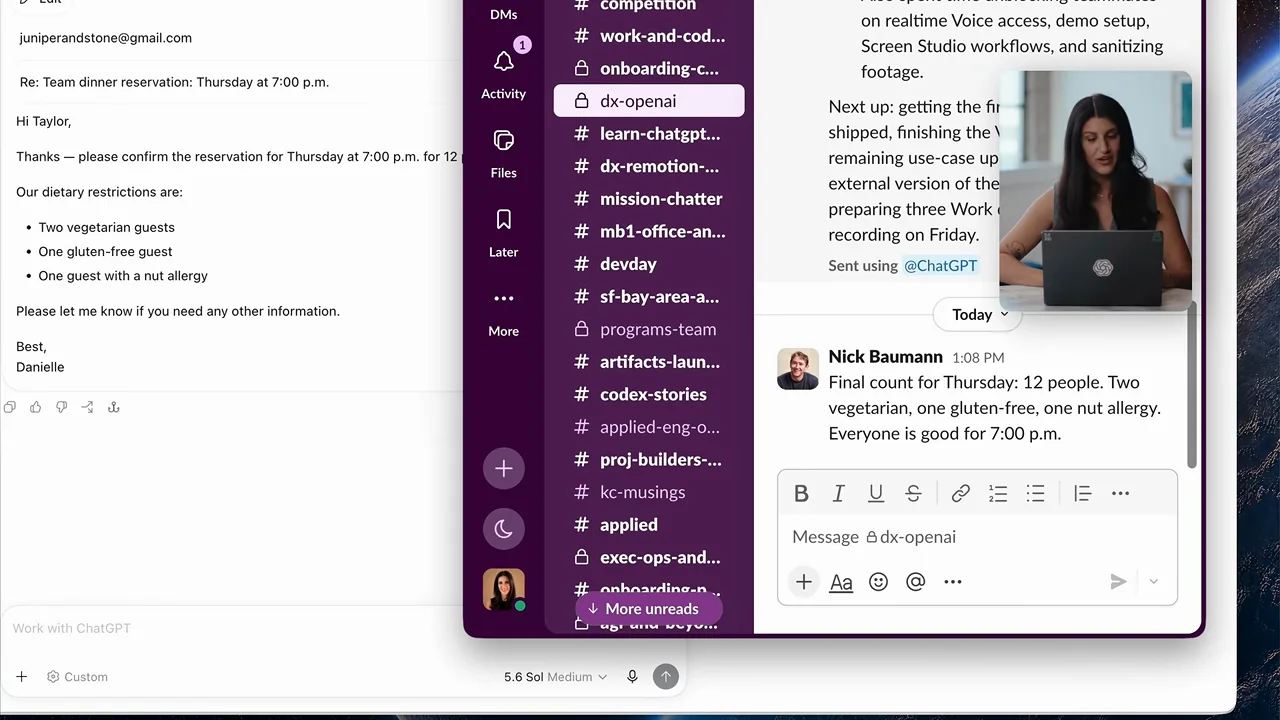Open more composer actions next to mention

click(952, 582)
